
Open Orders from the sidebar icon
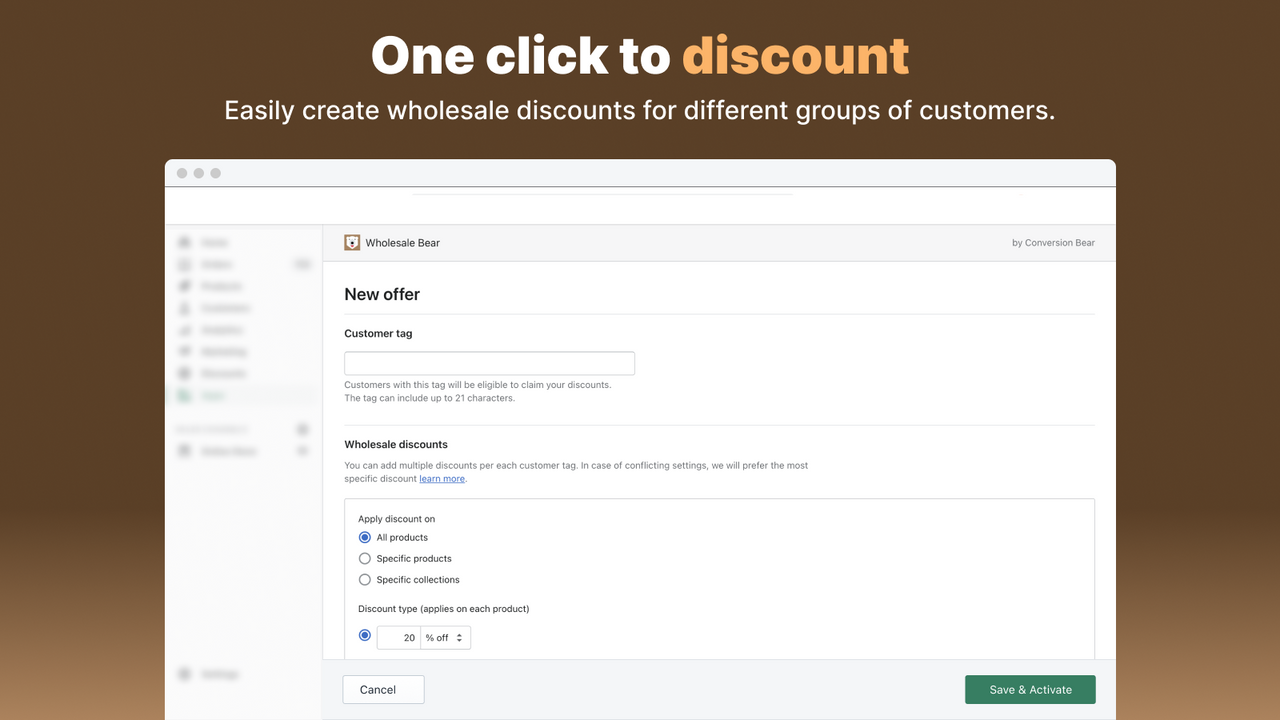tap(184, 264)
